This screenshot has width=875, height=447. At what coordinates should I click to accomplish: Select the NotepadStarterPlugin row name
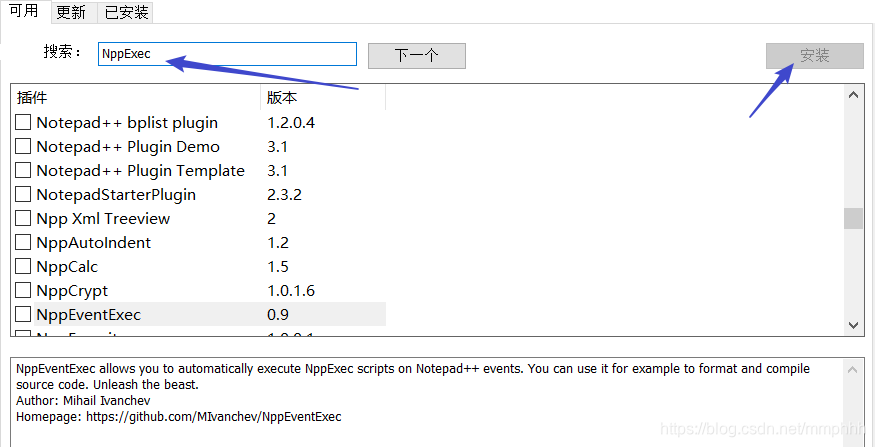coord(116,194)
